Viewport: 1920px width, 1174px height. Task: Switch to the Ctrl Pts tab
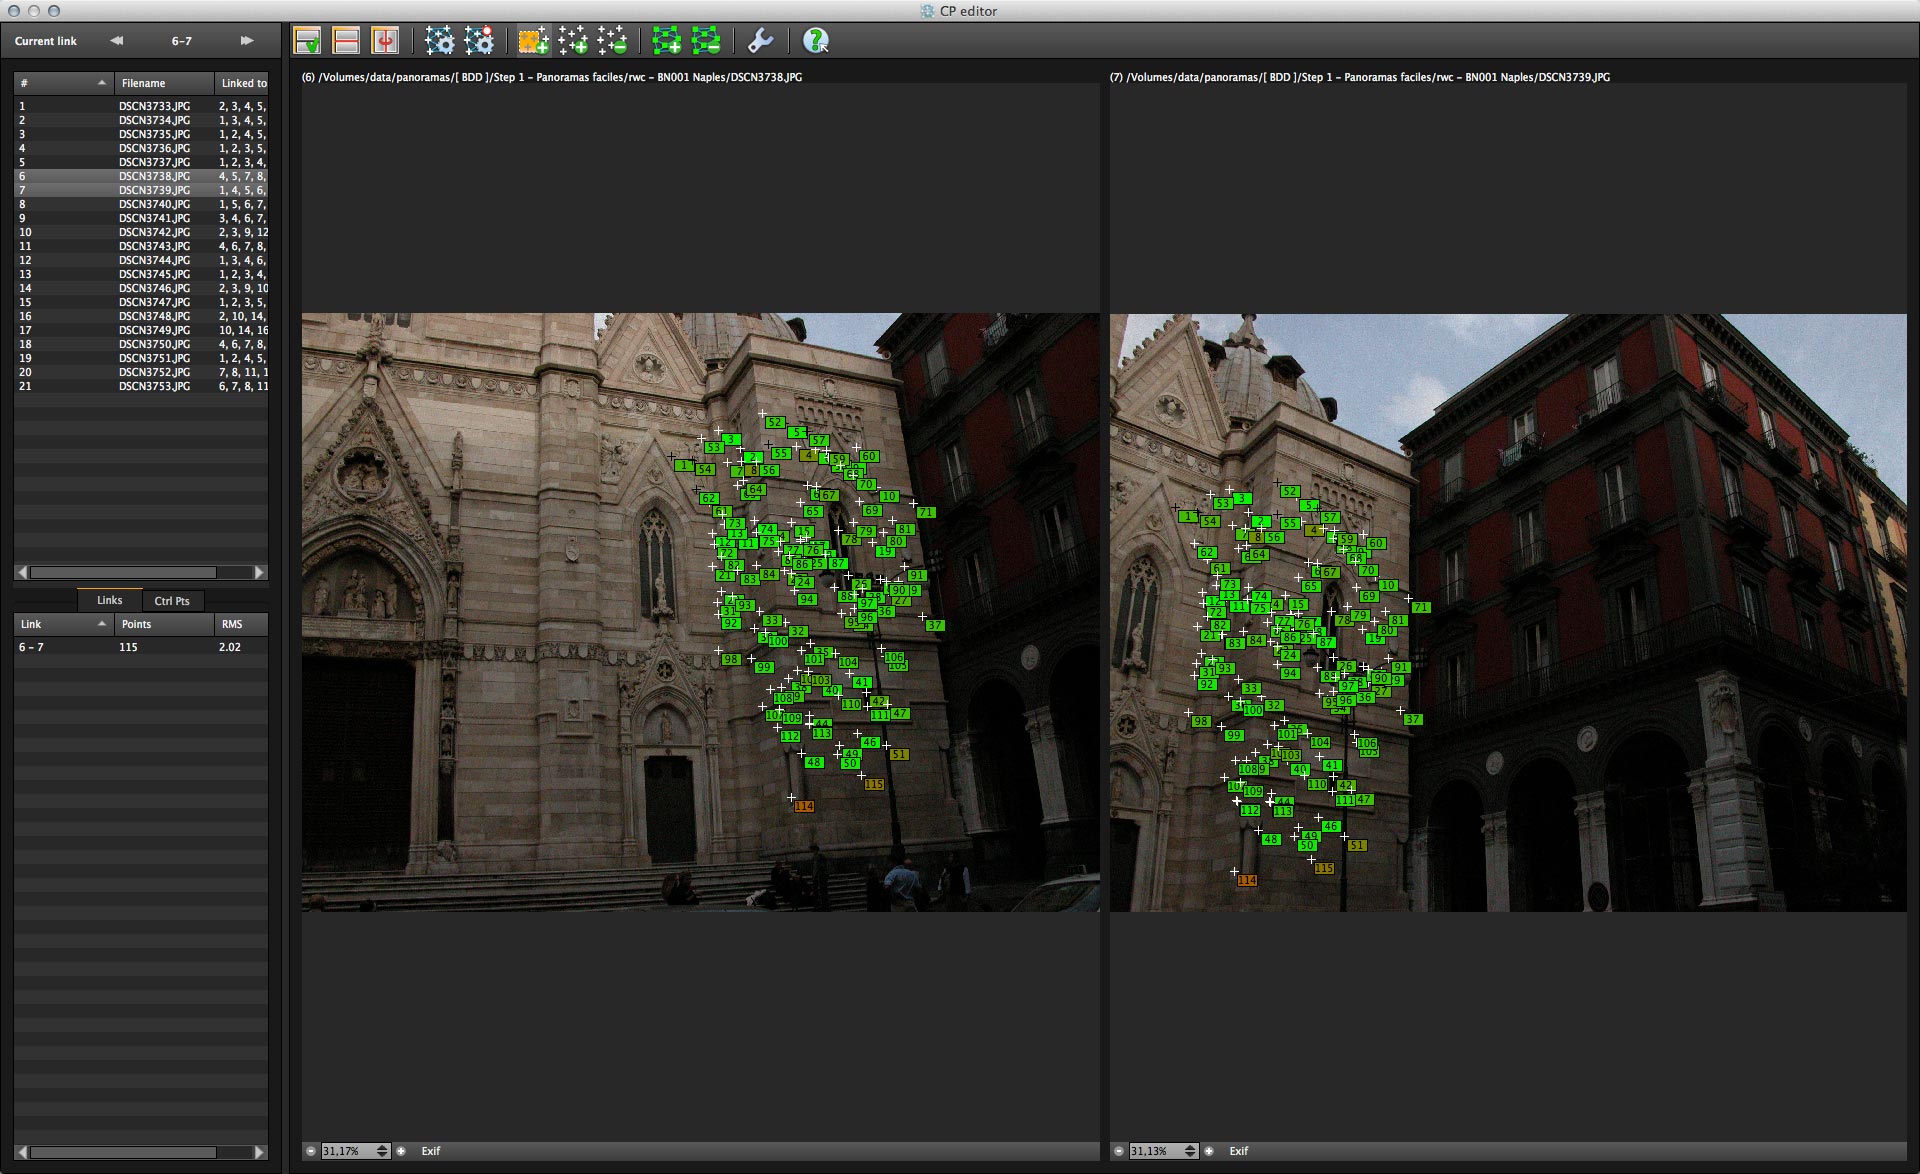click(172, 601)
